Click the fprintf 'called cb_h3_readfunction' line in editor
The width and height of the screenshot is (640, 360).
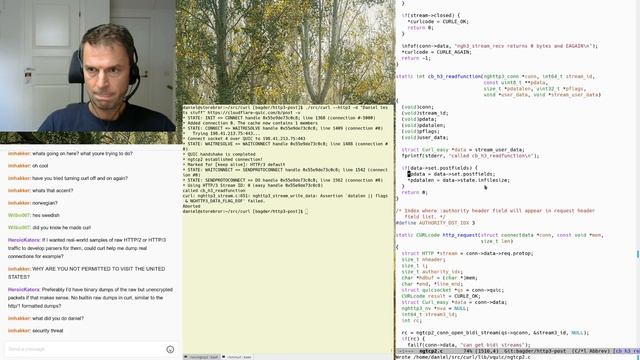tap(470, 156)
